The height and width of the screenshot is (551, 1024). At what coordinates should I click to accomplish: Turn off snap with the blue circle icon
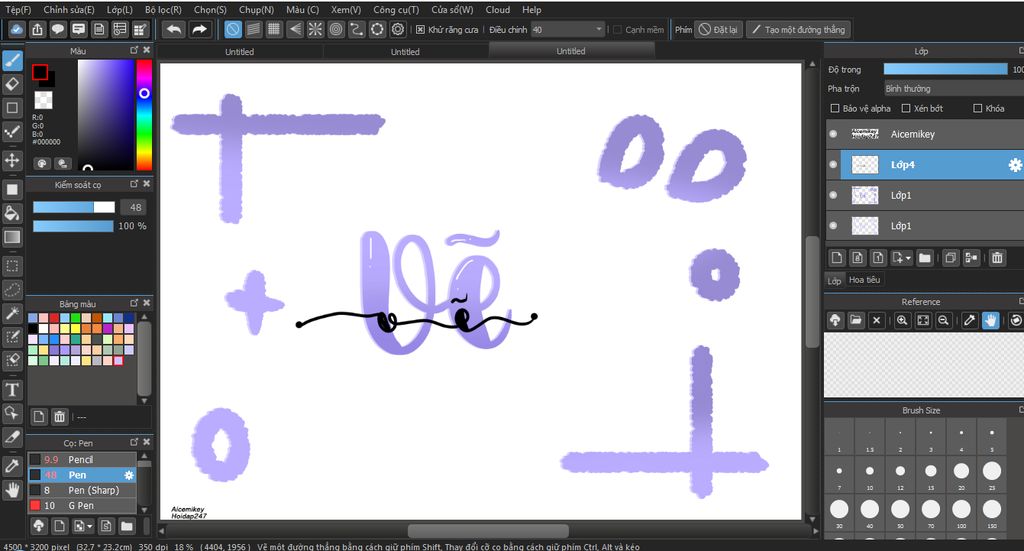pos(233,29)
